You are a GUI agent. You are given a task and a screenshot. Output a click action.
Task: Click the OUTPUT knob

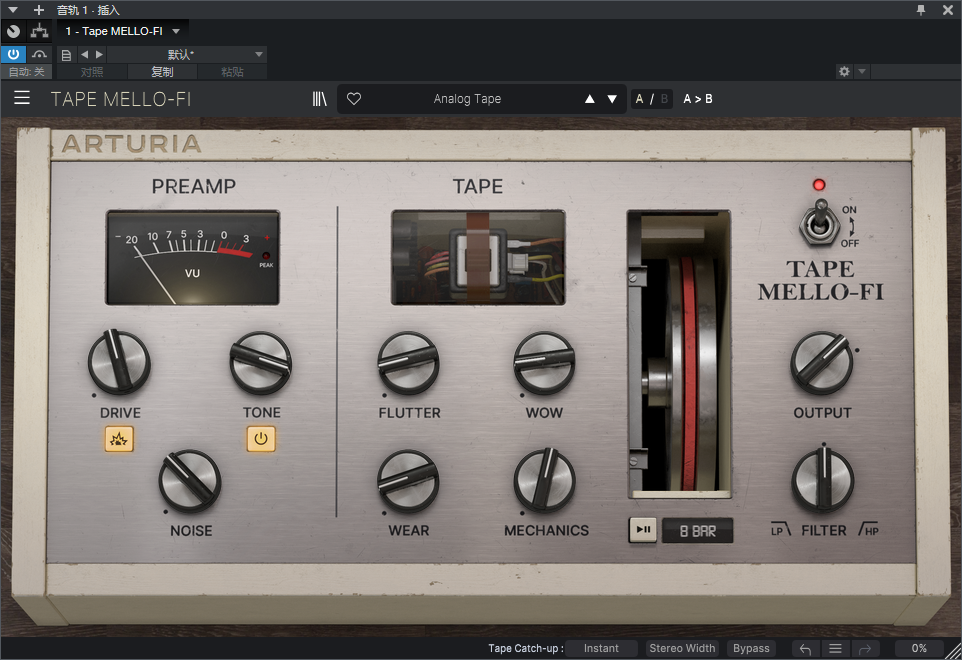click(822, 363)
